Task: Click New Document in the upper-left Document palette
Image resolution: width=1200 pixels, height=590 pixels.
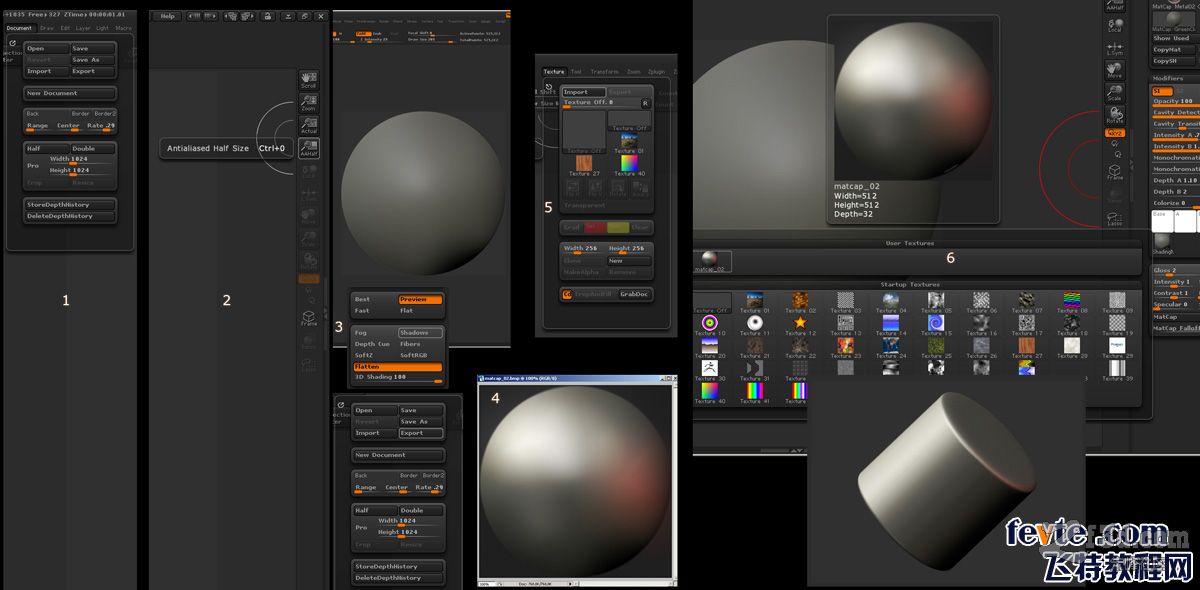Action: coord(70,93)
